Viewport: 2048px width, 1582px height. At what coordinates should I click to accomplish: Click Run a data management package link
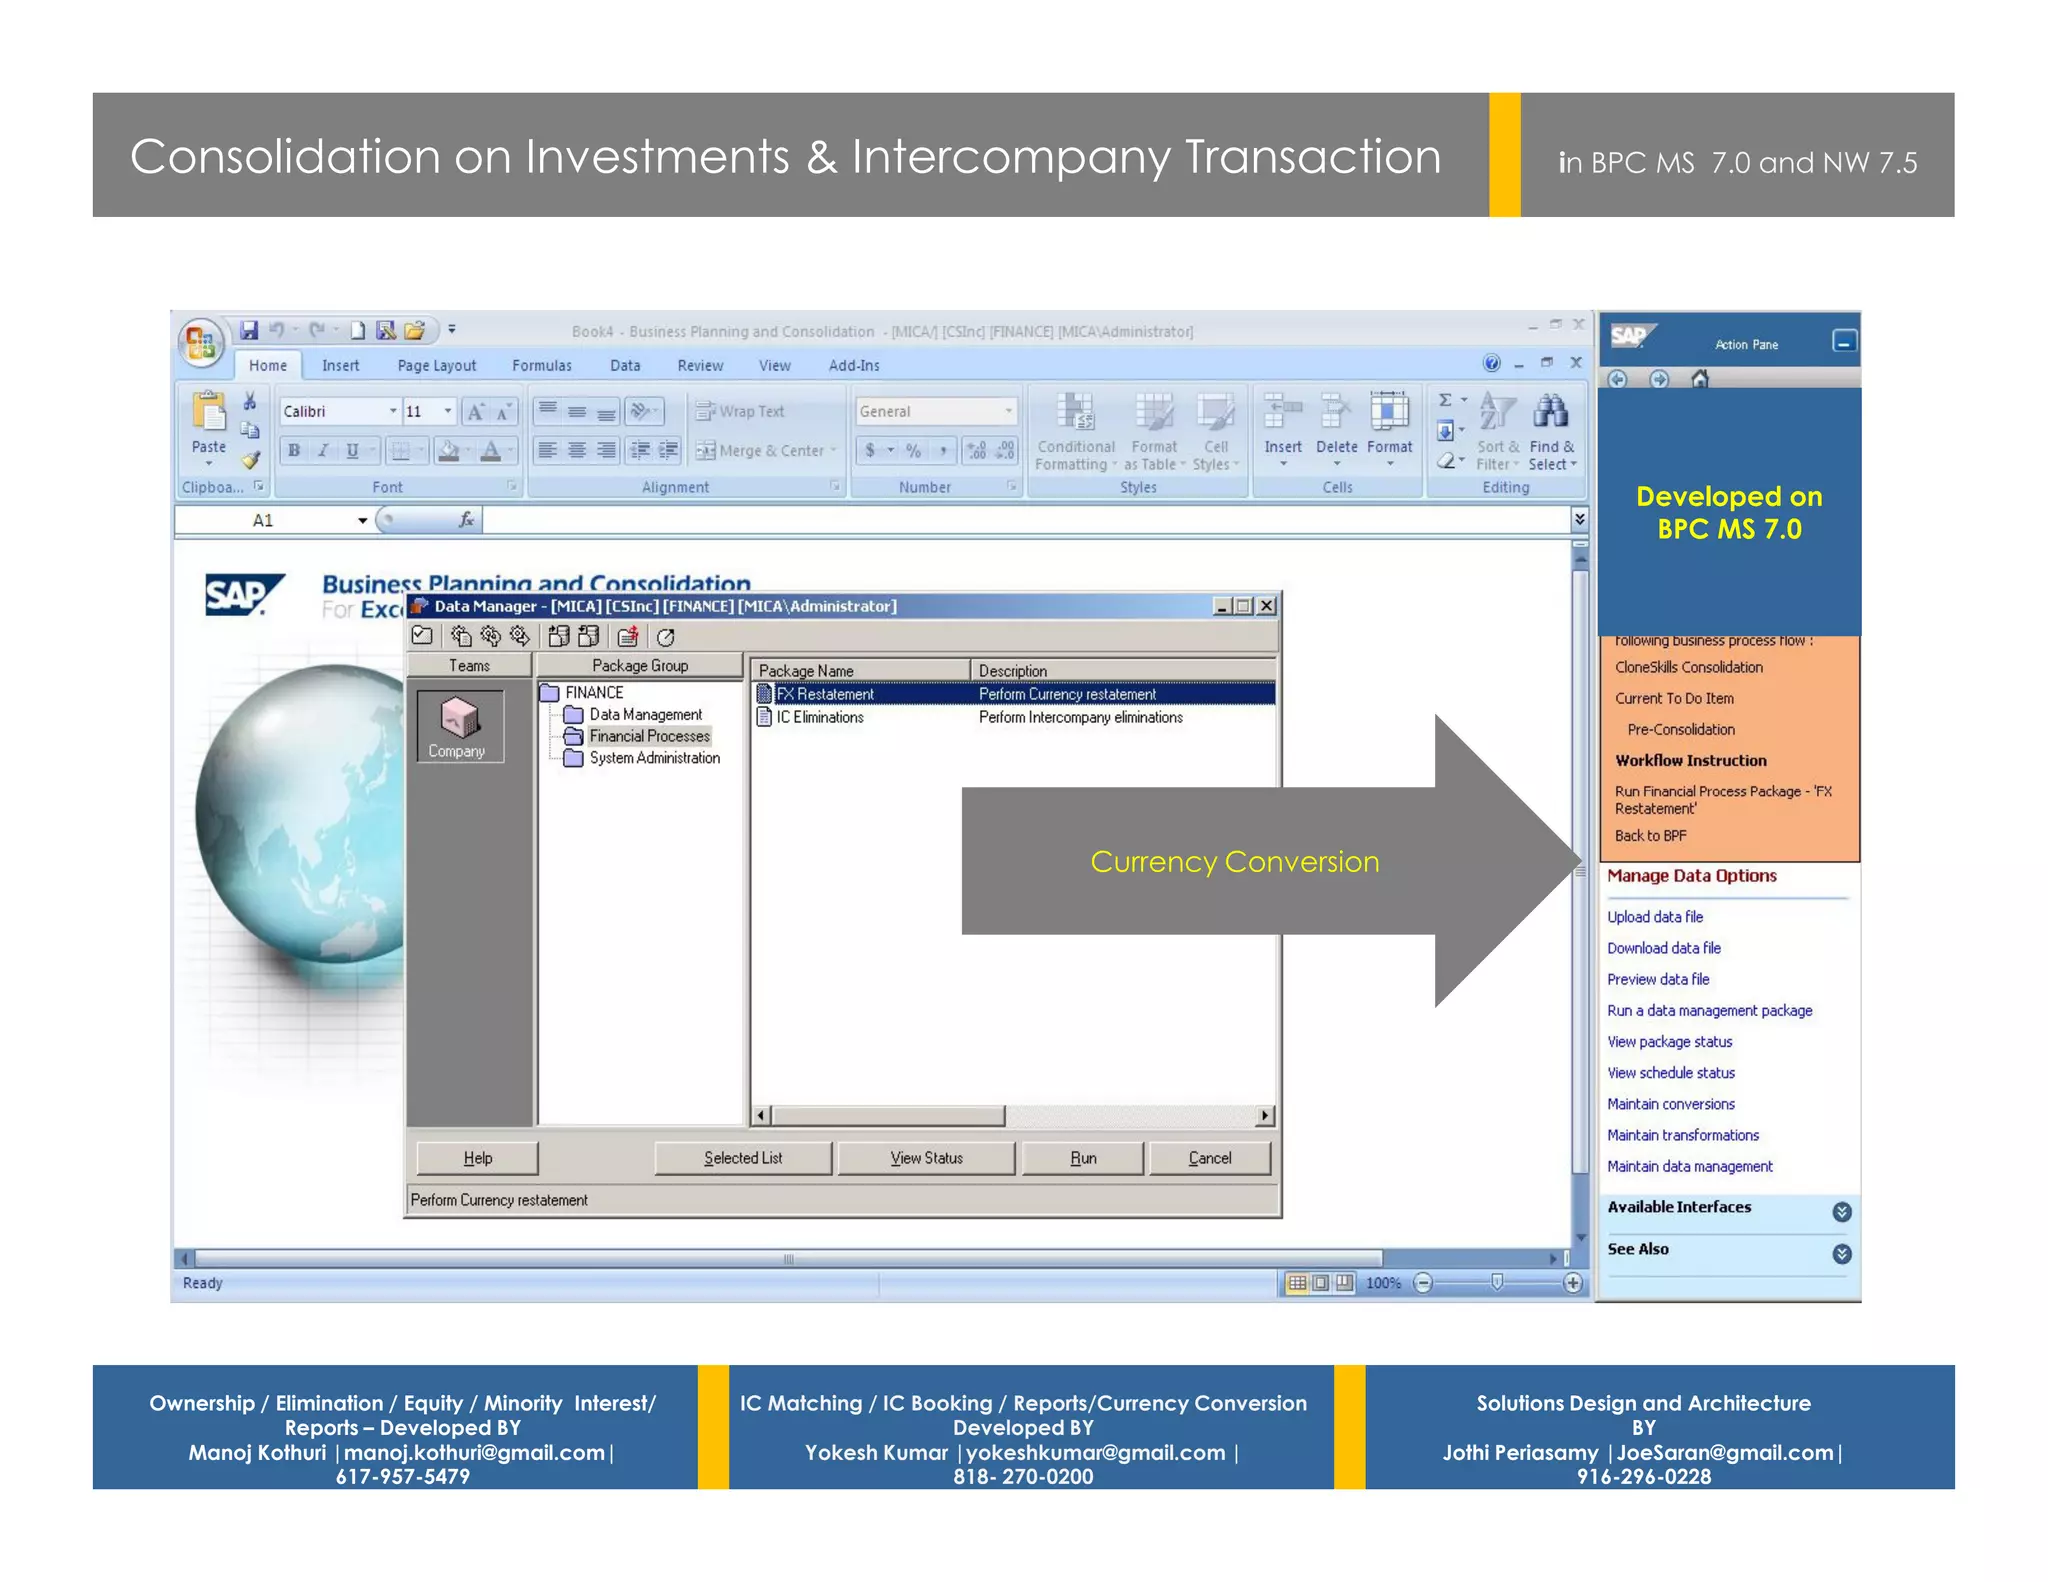pos(1709,1011)
